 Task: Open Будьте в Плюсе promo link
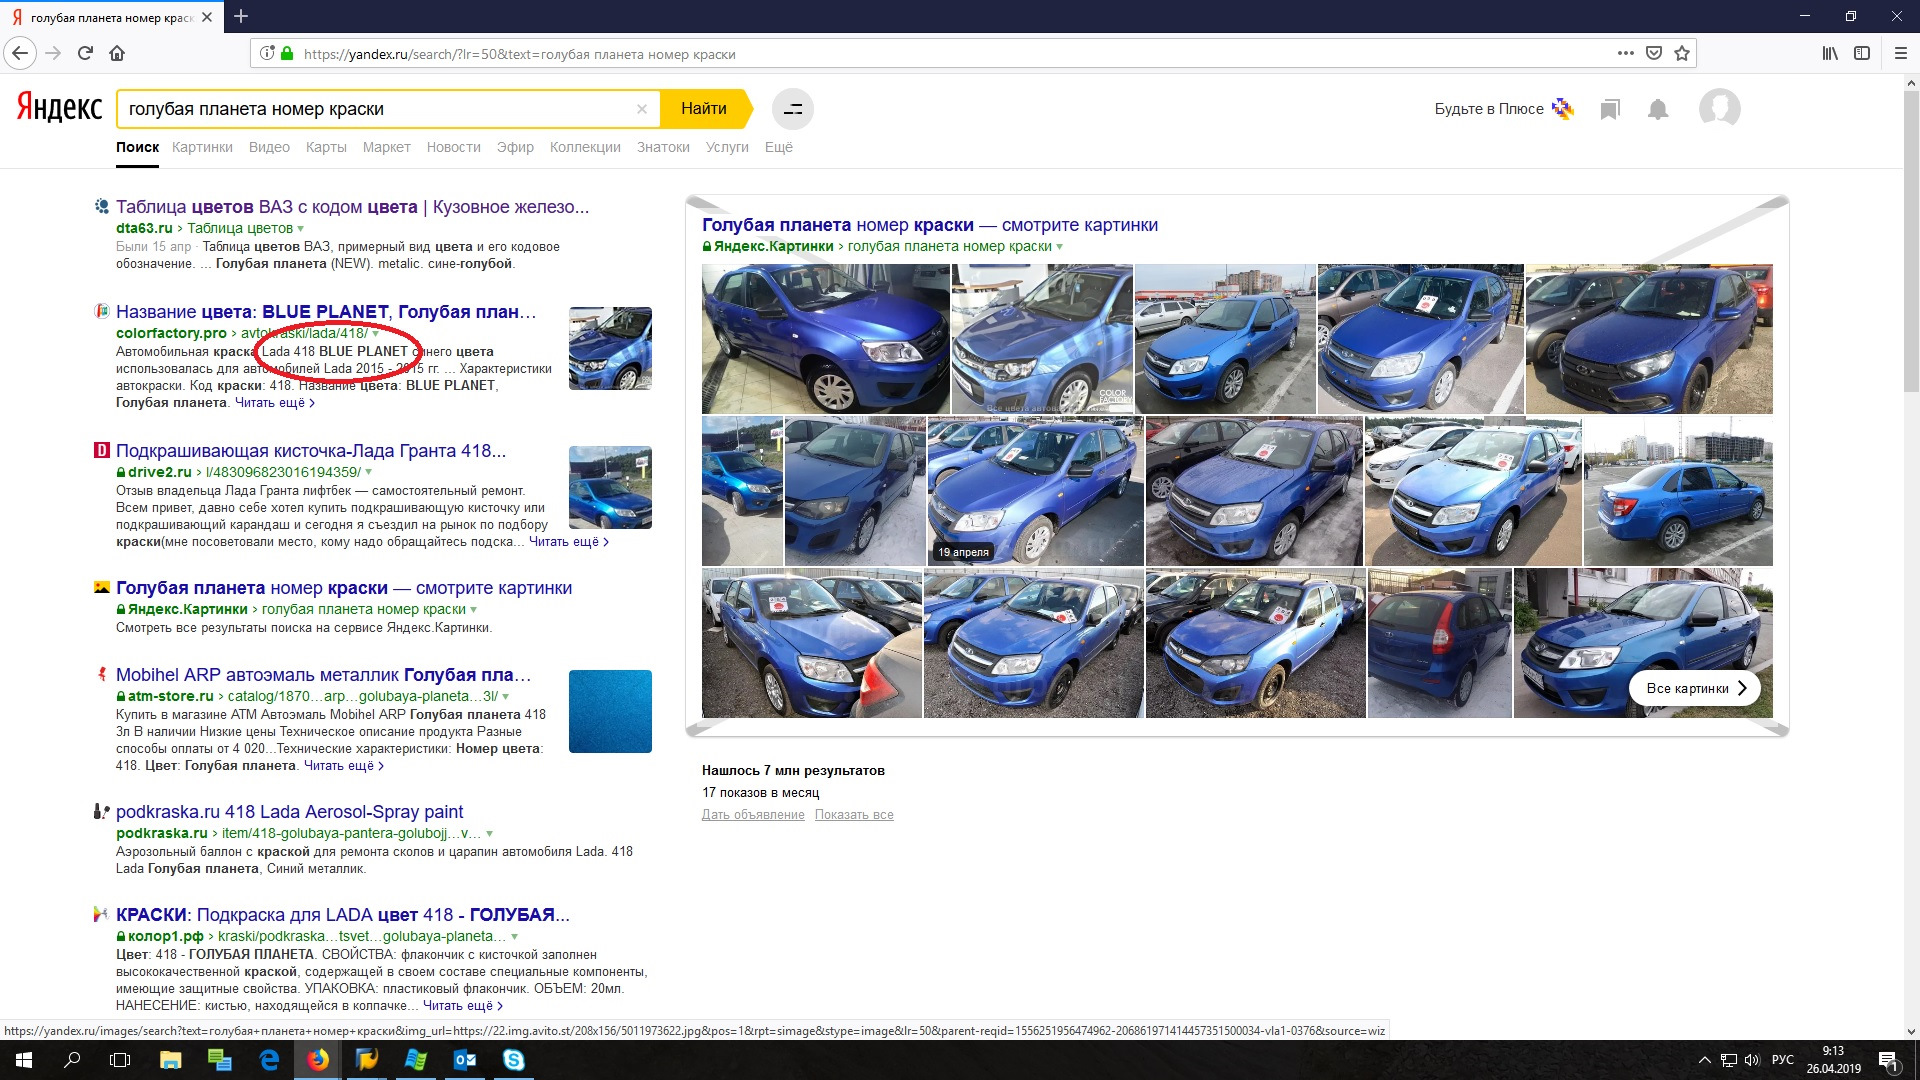[1504, 109]
